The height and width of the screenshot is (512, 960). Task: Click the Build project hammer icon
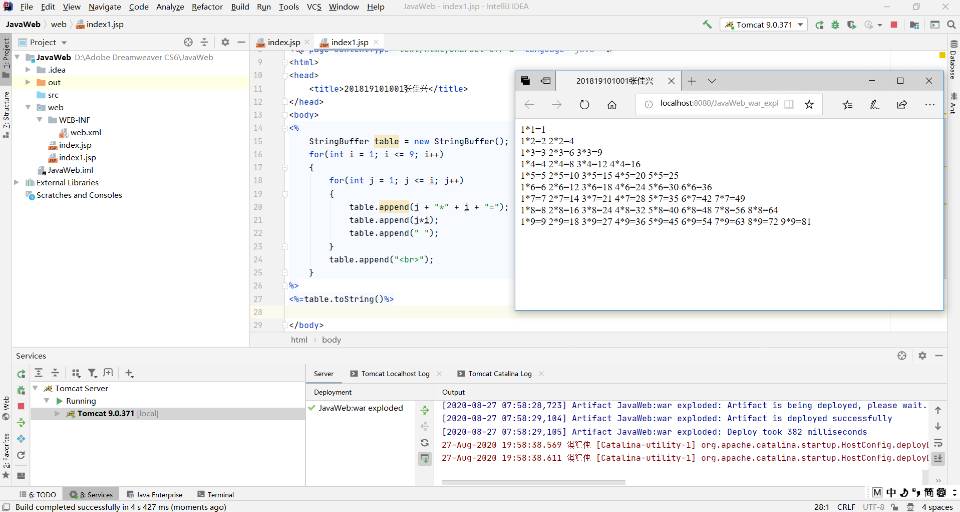[x=707, y=24]
